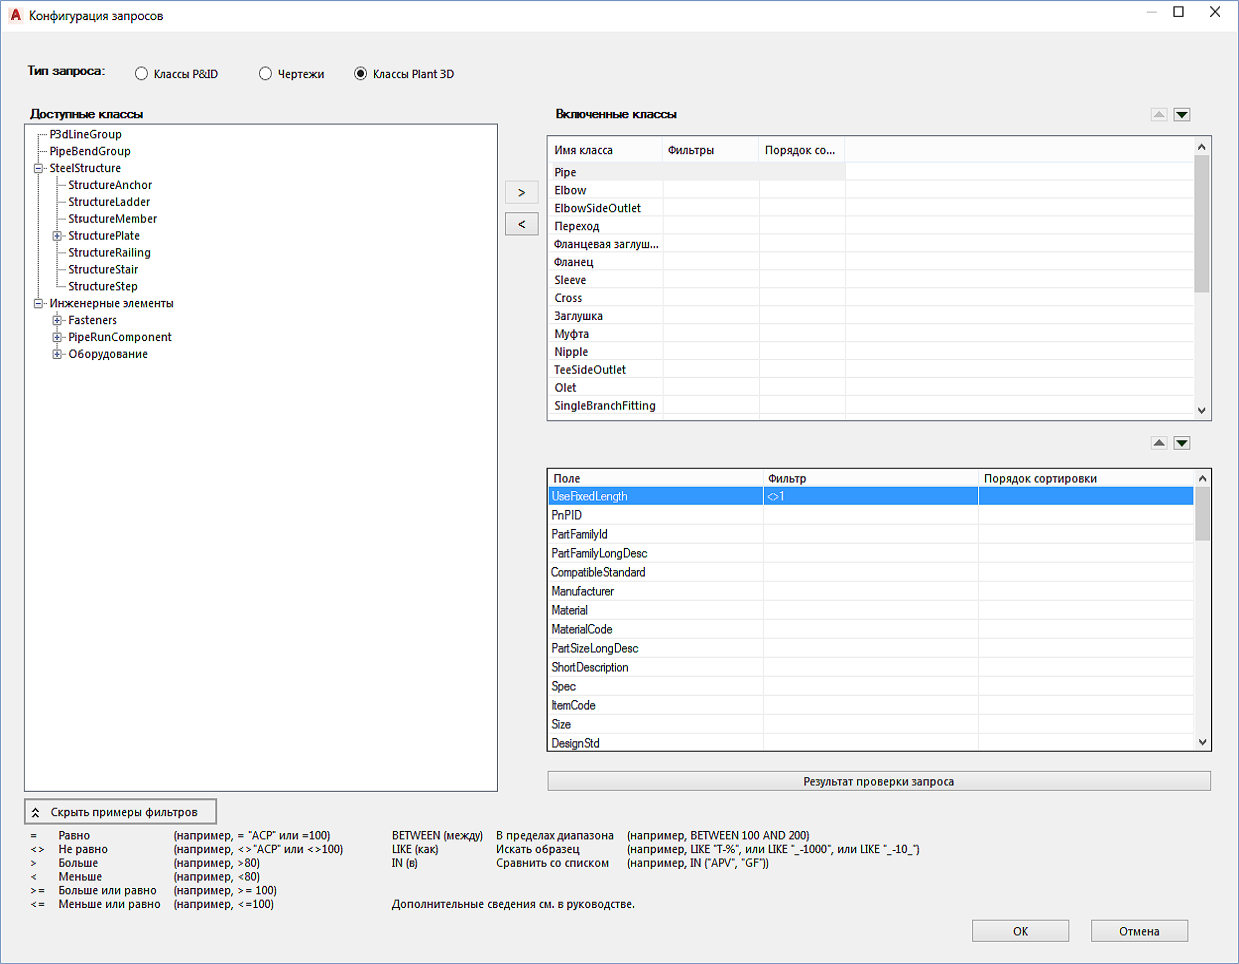The width and height of the screenshot is (1239, 964).
Task: Click fields list scrollbar down arrow
Action: coord(1202,742)
